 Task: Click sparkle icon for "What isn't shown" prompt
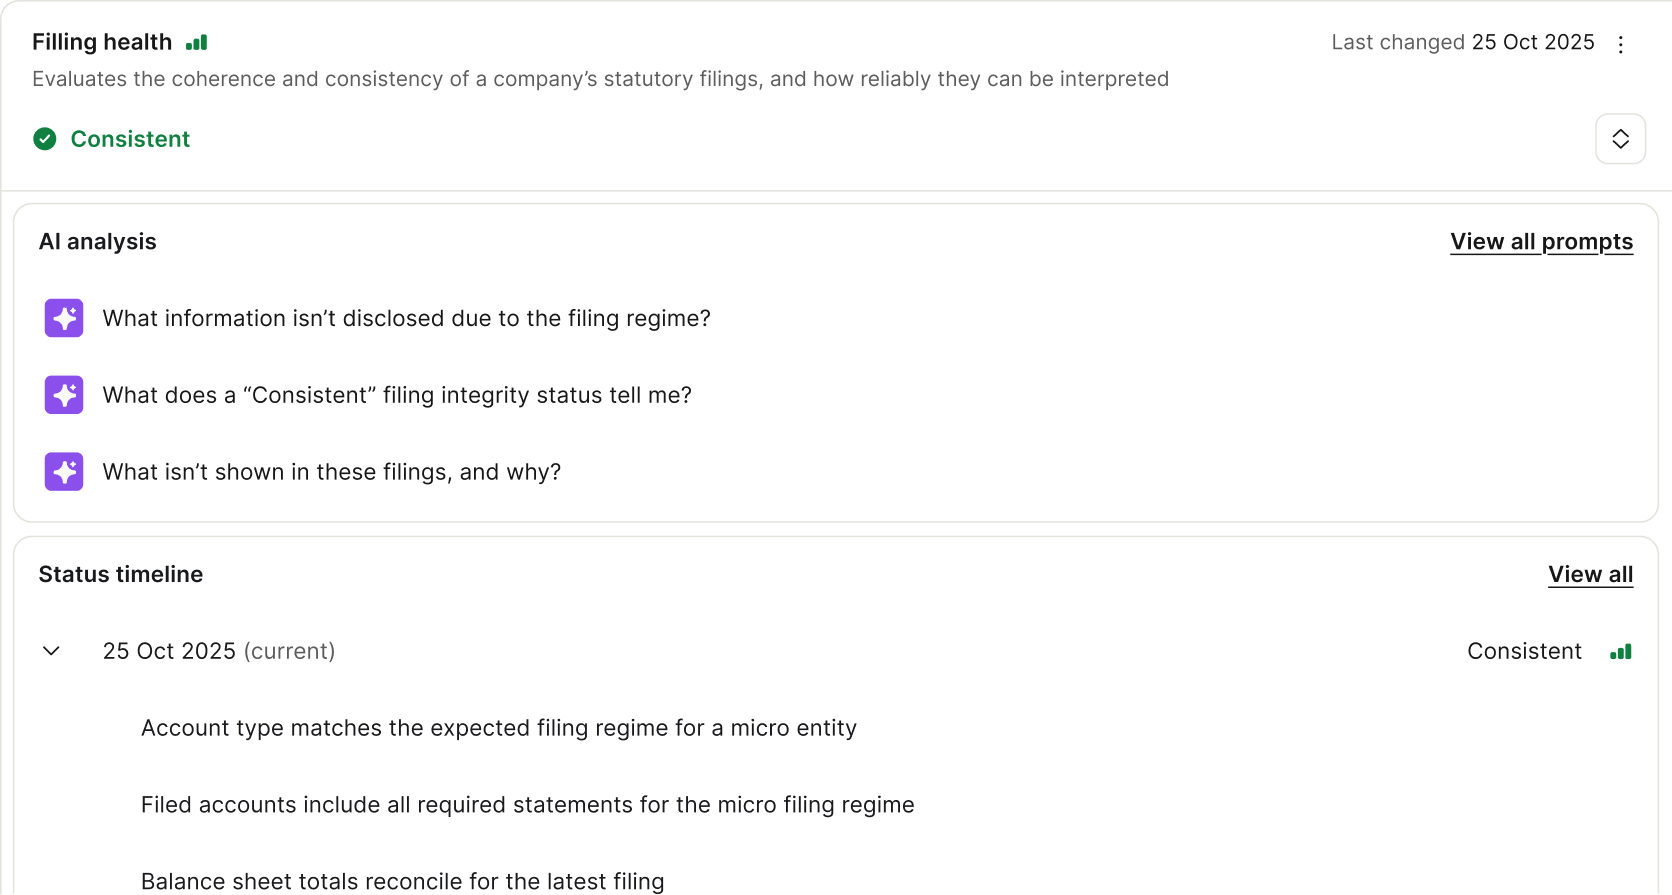coord(64,472)
